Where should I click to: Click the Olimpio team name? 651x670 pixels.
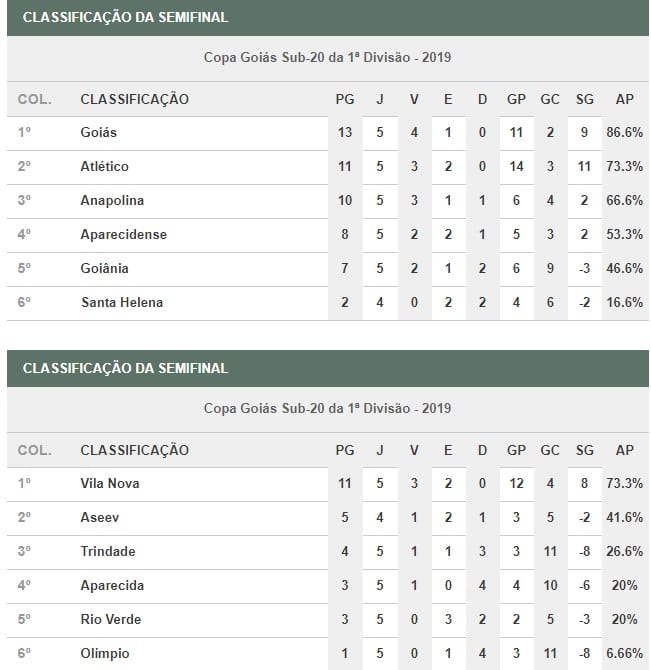tap(105, 653)
